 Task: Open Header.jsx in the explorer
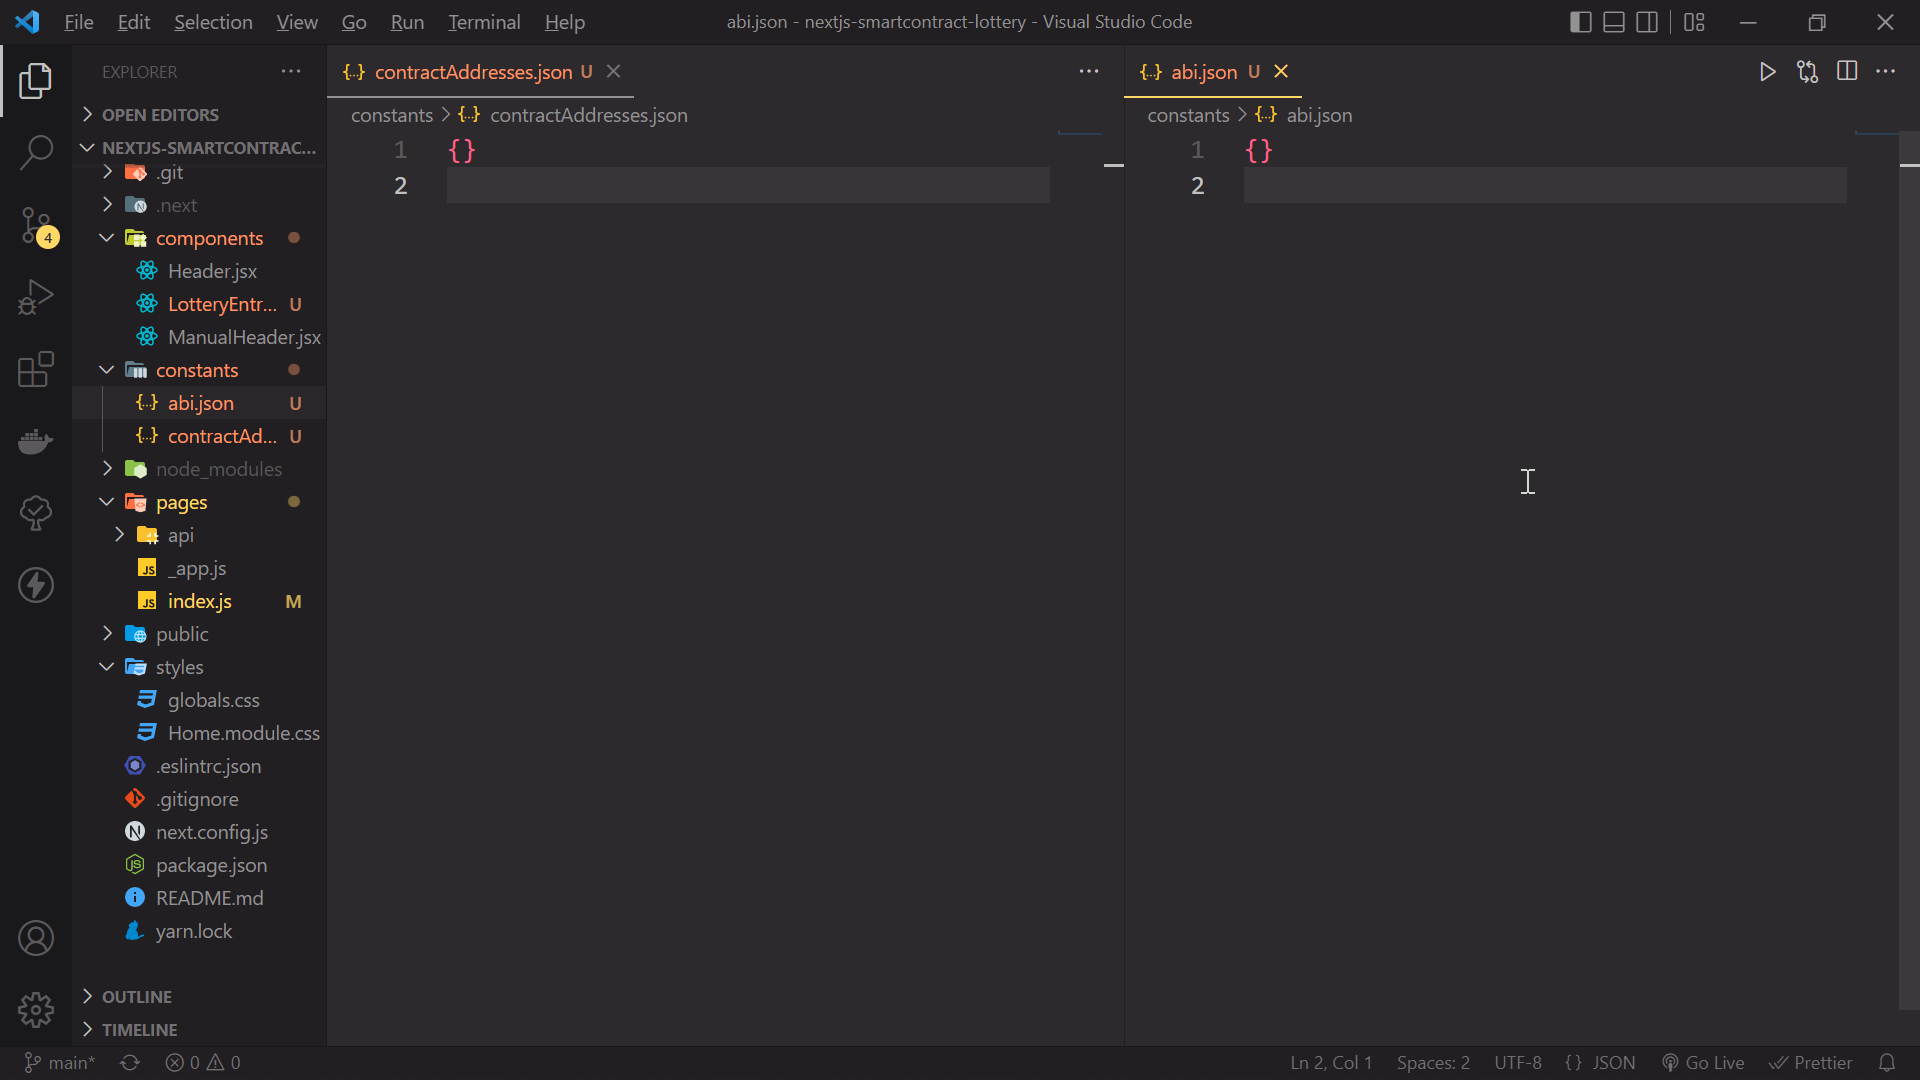tap(199, 271)
